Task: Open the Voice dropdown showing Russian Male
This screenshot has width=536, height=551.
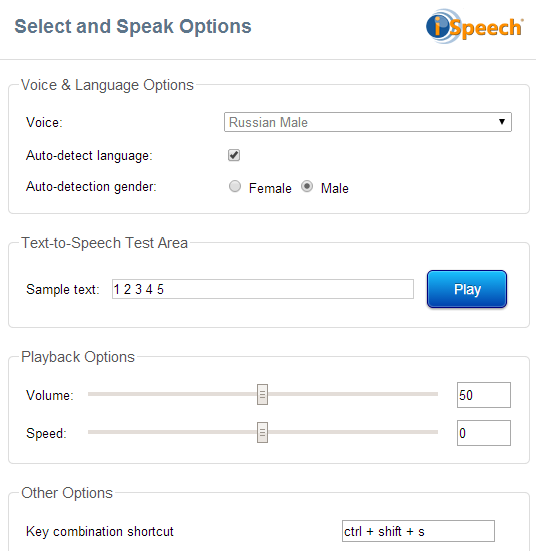Action: pos(368,122)
